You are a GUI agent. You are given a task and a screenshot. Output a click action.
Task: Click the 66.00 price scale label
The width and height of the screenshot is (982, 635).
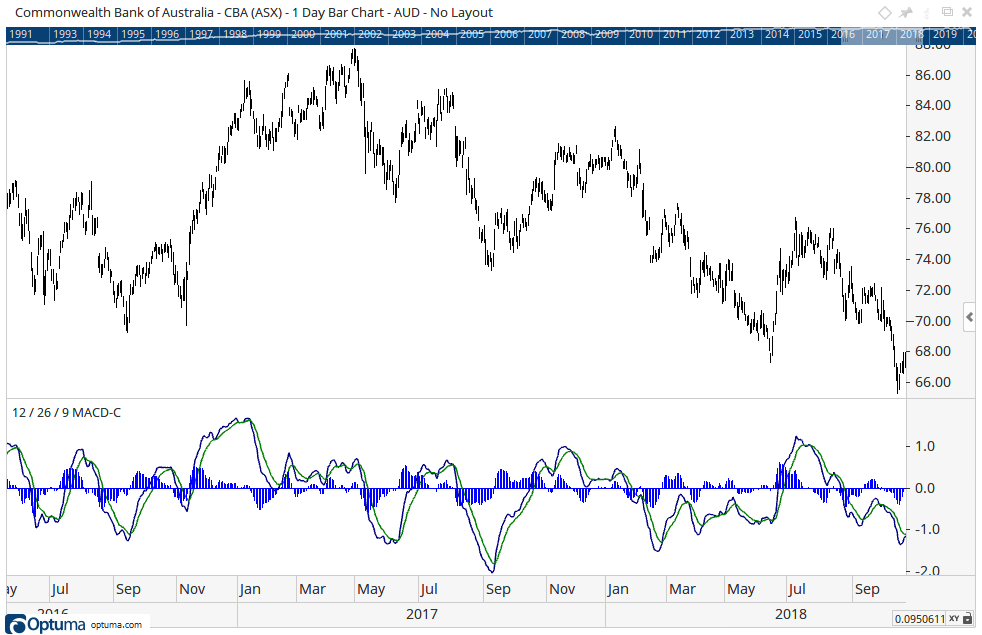(933, 382)
